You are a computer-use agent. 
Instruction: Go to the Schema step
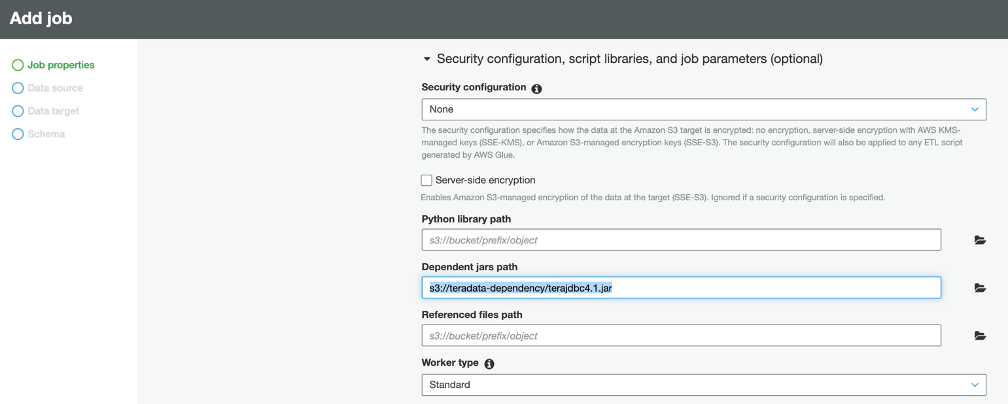pyautogui.click(x=45, y=134)
